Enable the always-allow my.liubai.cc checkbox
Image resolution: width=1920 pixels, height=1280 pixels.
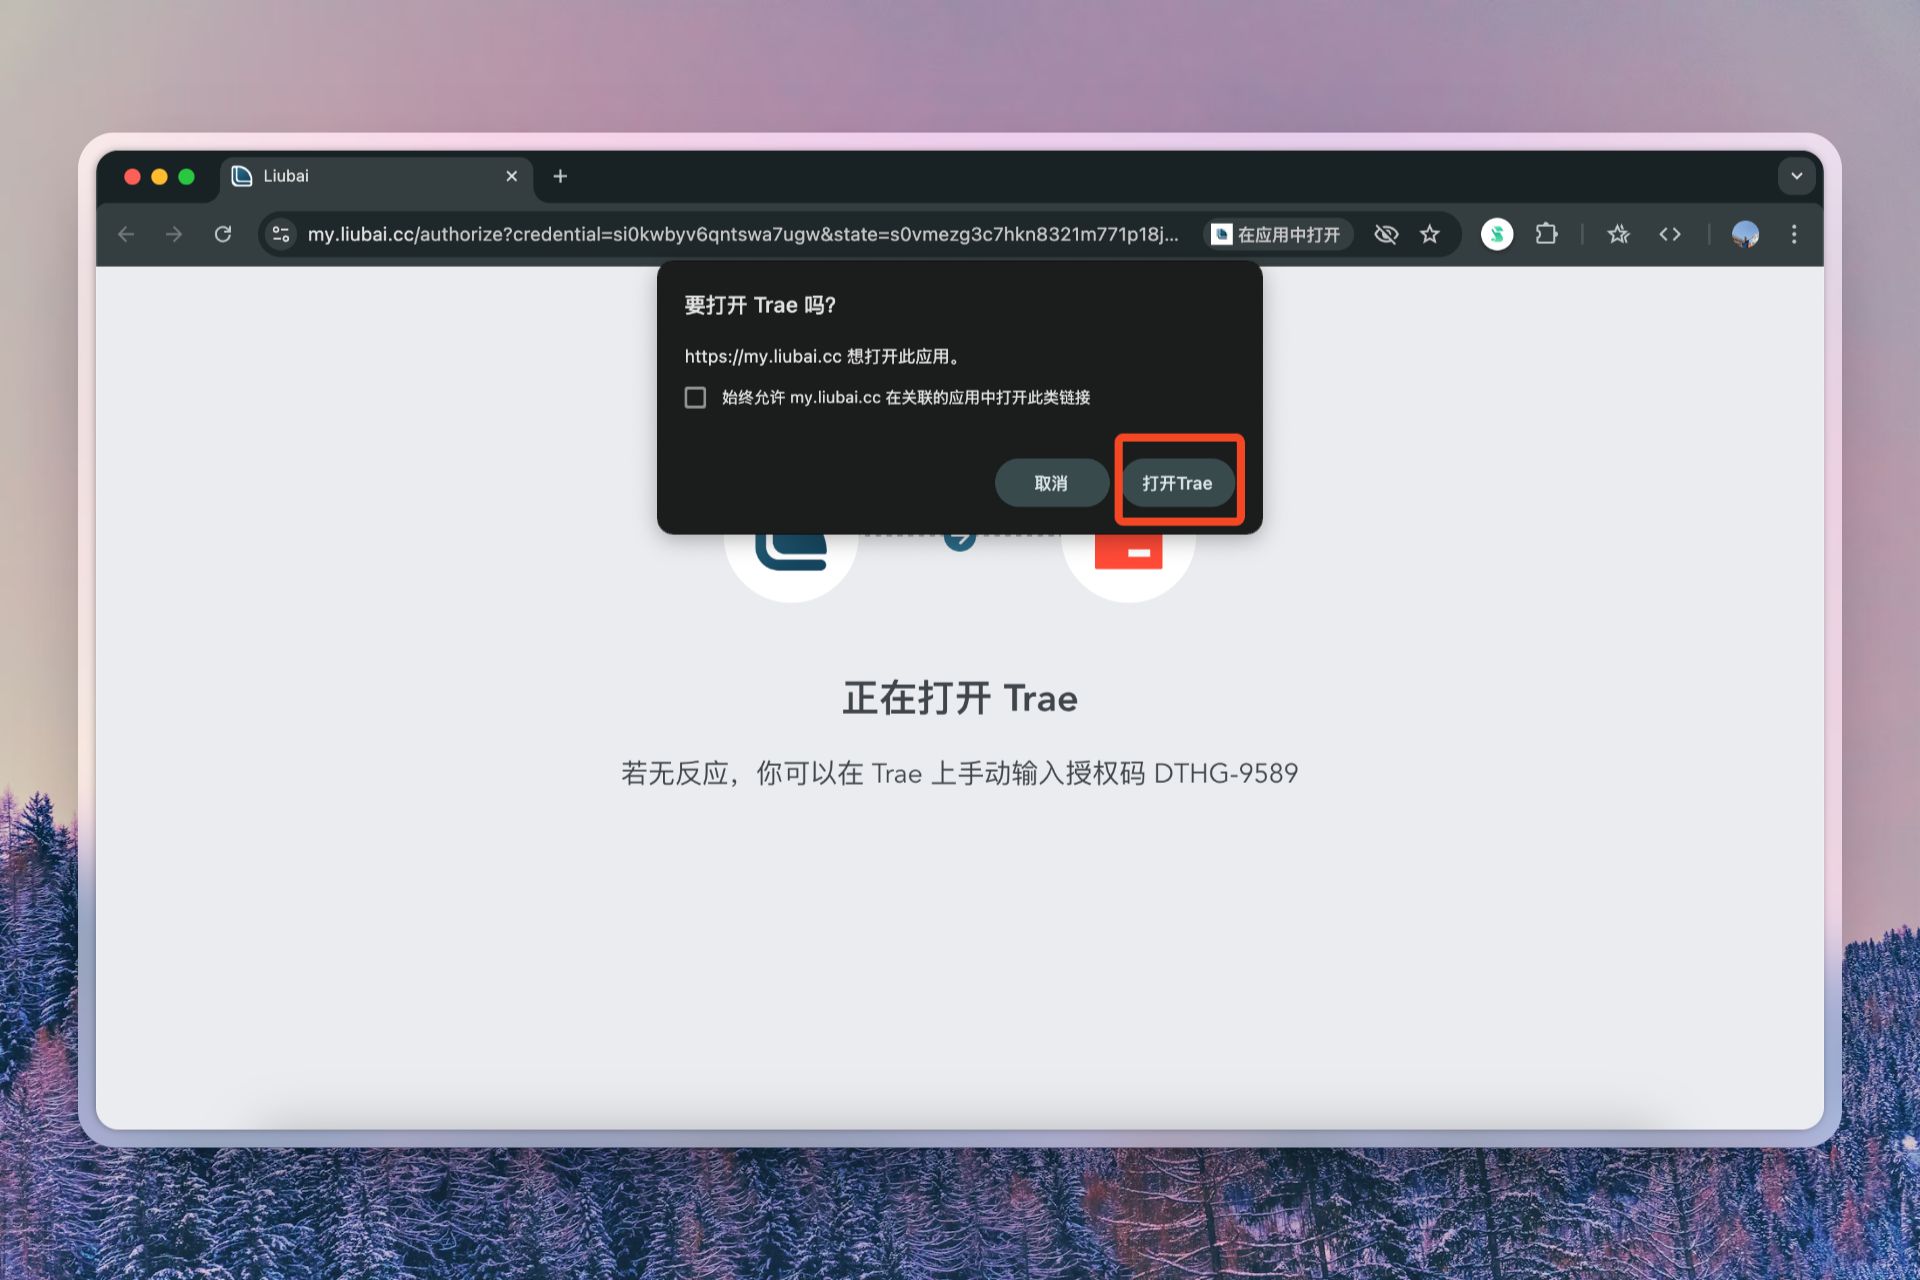pyautogui.click(x=695, y=397)
